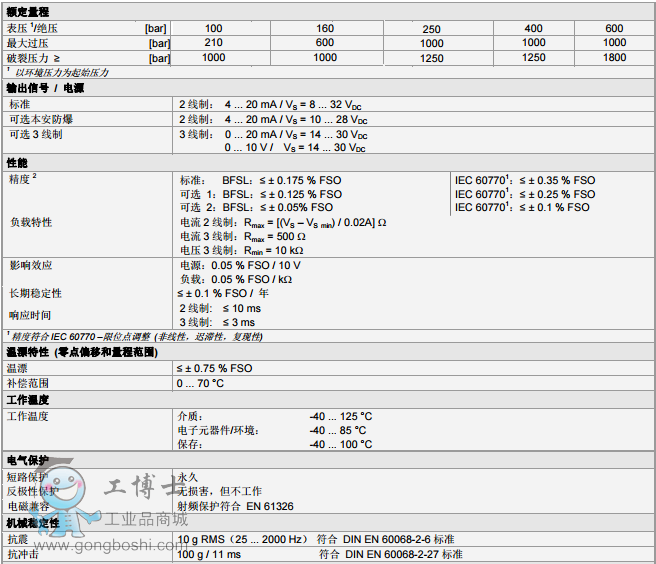Select the 输出信号 / 电源 section header
The image size is (656, 564).
coord(45,88)
